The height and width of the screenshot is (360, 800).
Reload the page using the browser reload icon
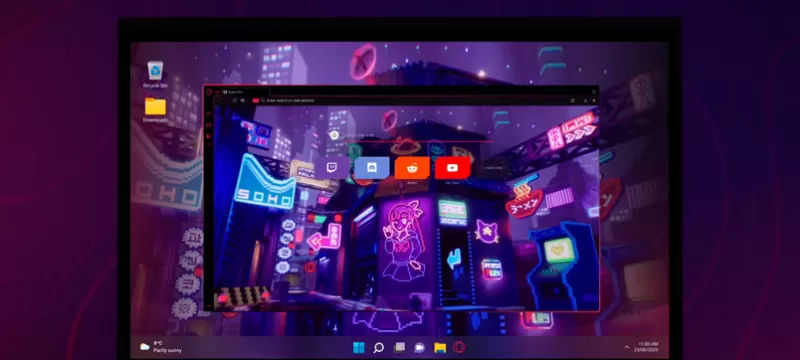click(x=234, y=100)
